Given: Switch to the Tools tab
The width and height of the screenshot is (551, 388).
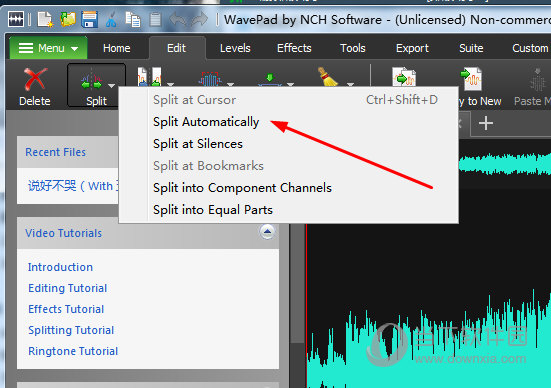Looking at the screenshot, I should coord(353,48).
